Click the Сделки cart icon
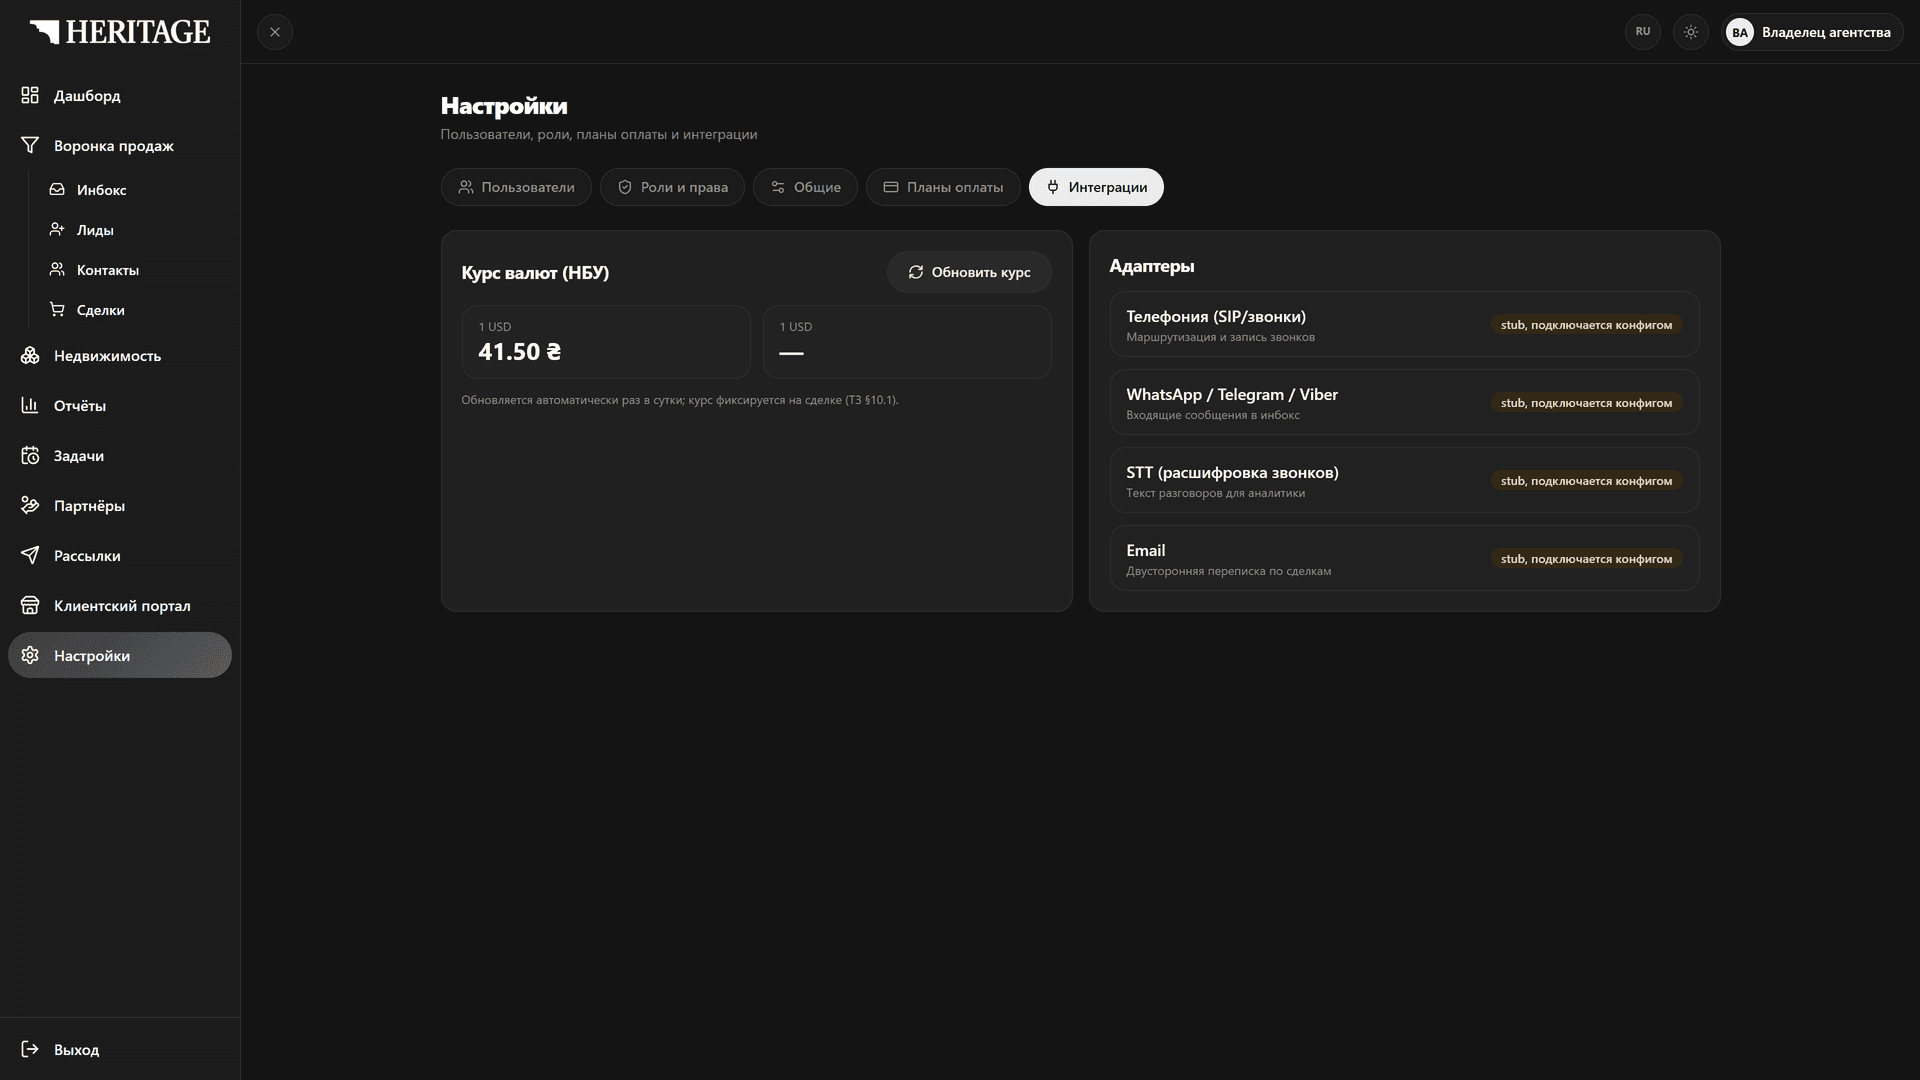Image resolution: width=1920 pixels, height=1080 pixels. (57, 309)
